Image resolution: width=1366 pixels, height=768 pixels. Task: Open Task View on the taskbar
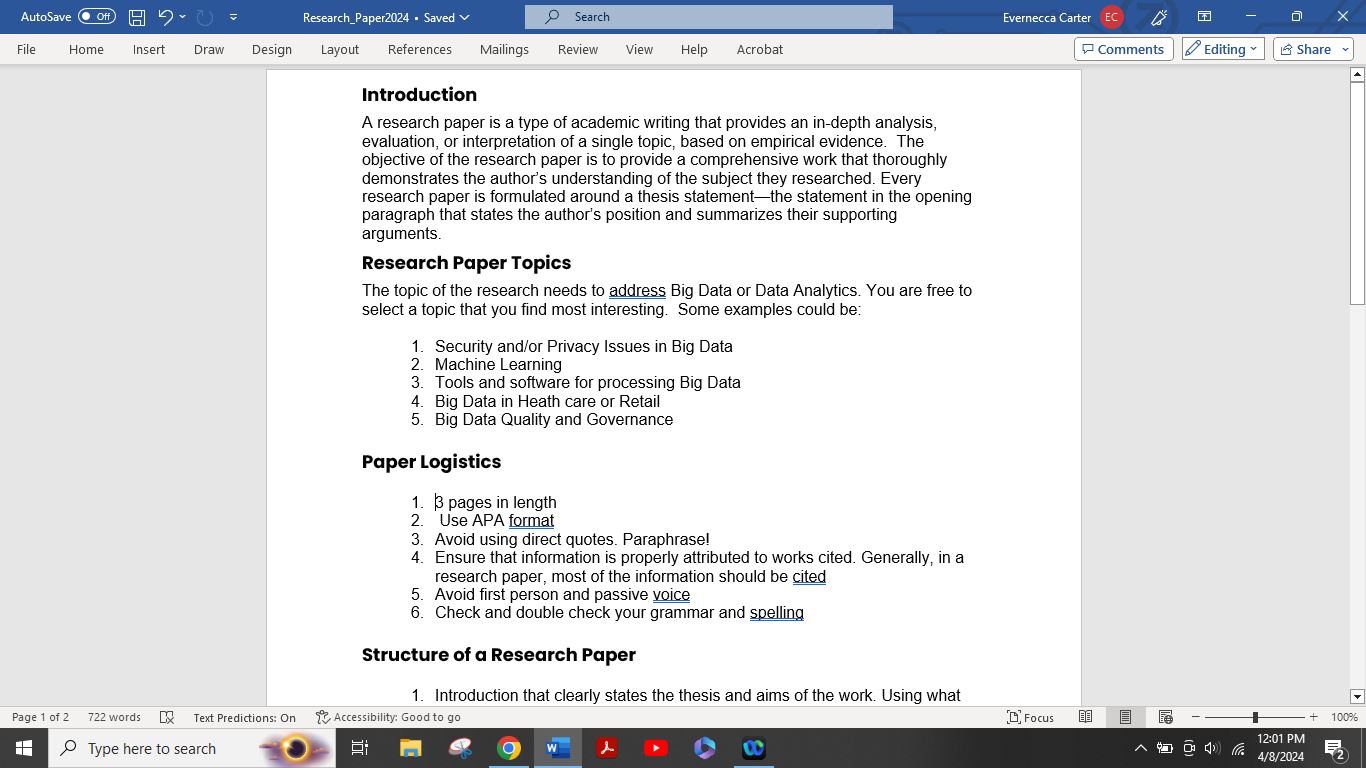pos(360,748)
